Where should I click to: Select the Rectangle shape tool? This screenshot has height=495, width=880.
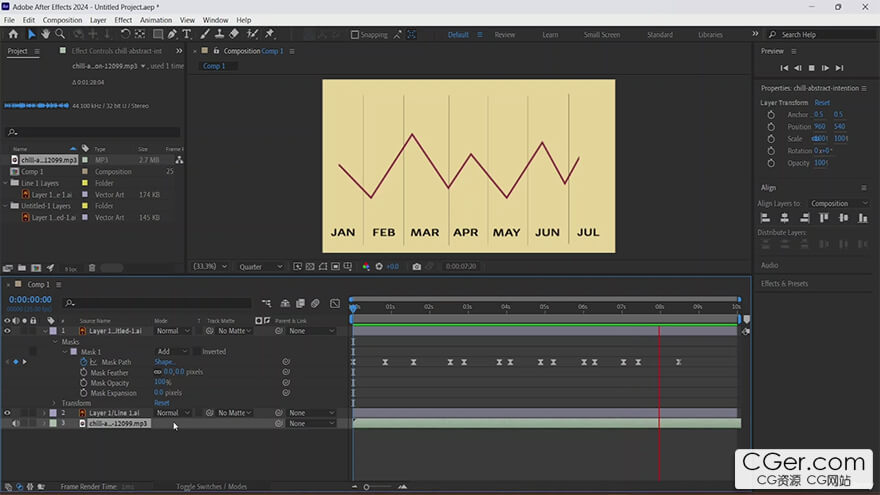pyautogui.click(x=158, y=34)
